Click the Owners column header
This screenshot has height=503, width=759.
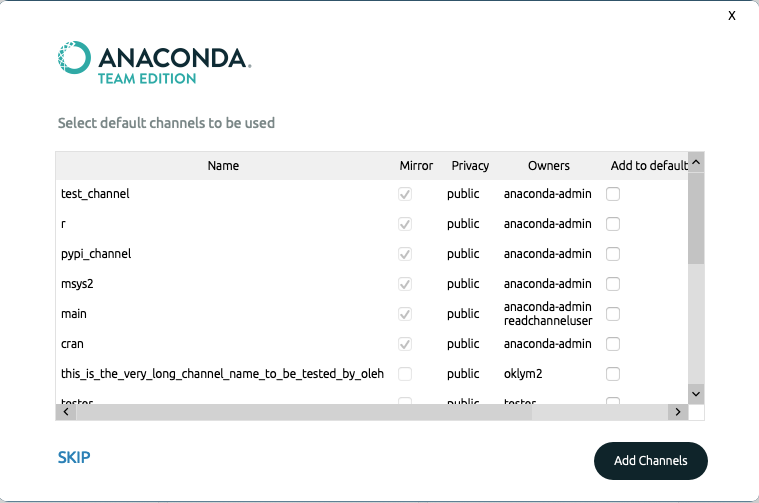point(548,166)
